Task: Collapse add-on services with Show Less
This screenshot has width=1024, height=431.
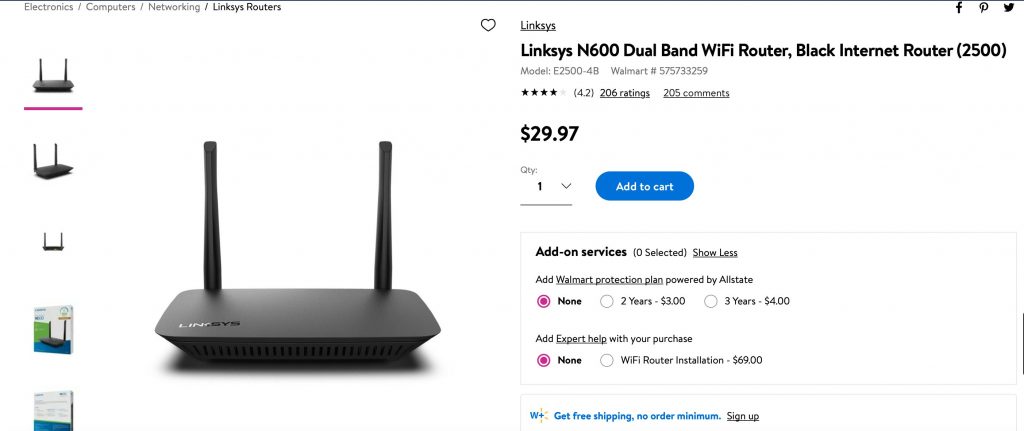Action: tap(715, 253)
